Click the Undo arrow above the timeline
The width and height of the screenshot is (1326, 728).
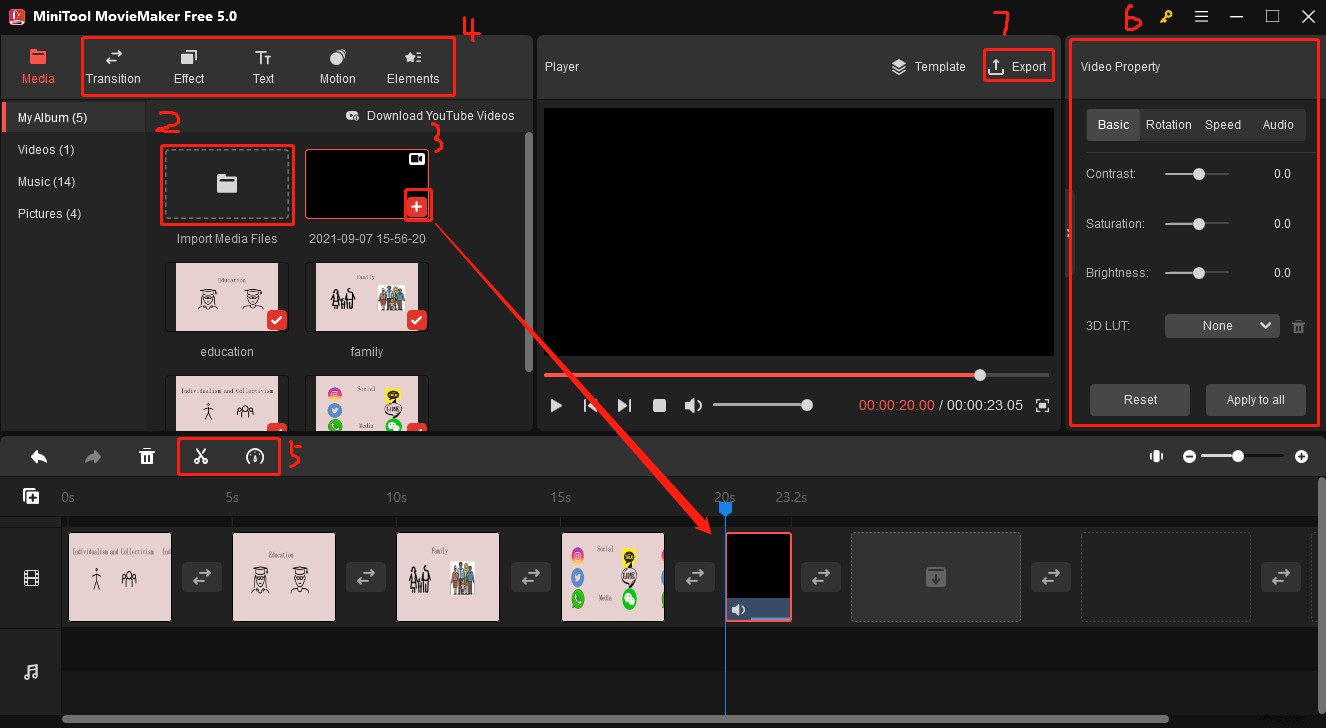click(x=39, y=456)
